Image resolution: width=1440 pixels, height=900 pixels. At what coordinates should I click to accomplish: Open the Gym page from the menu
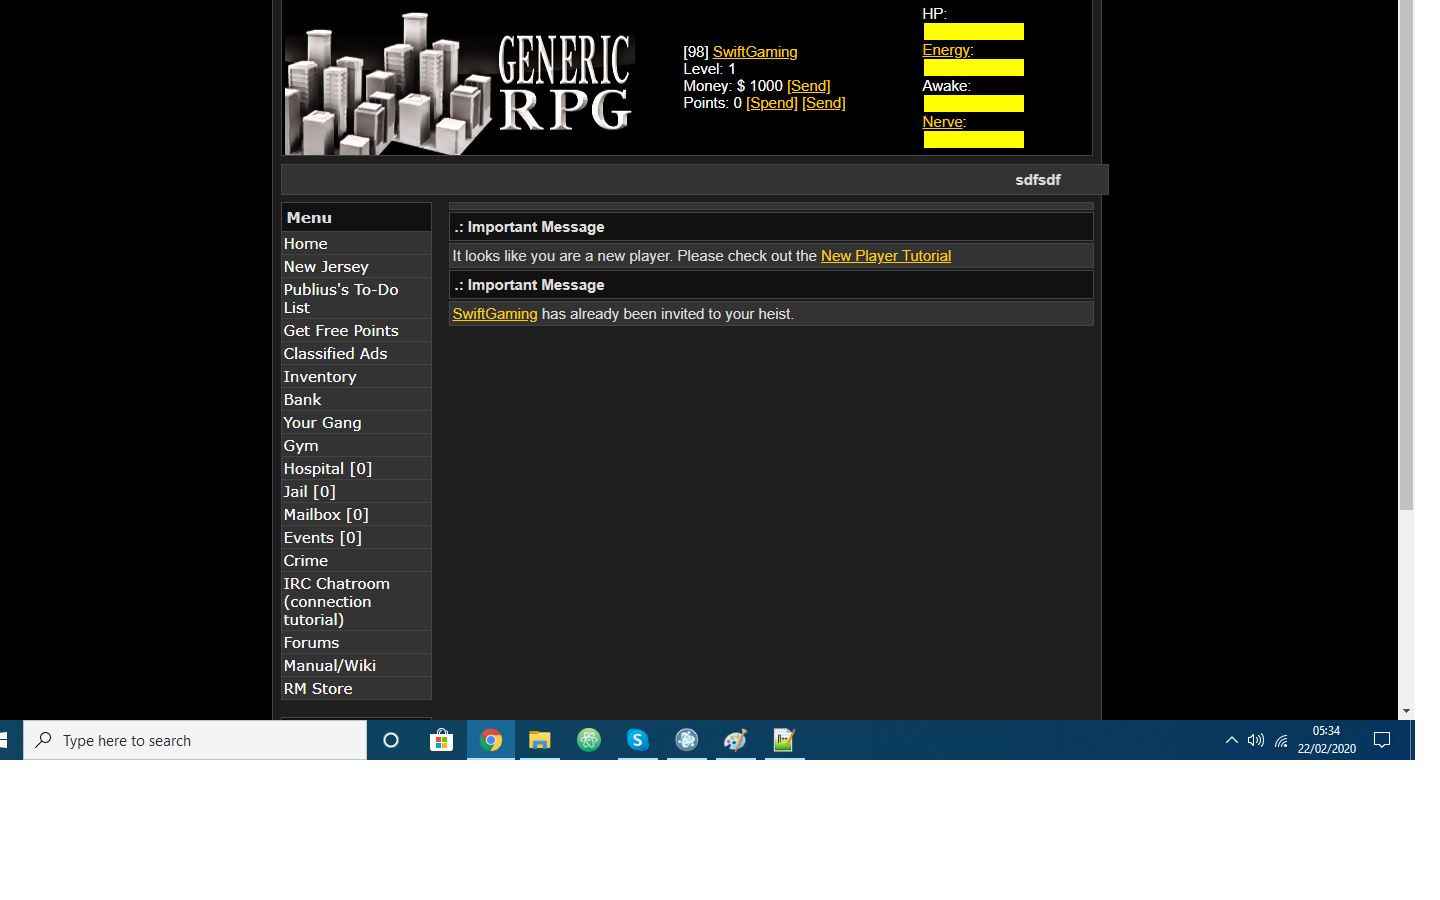tap(301, 446)
